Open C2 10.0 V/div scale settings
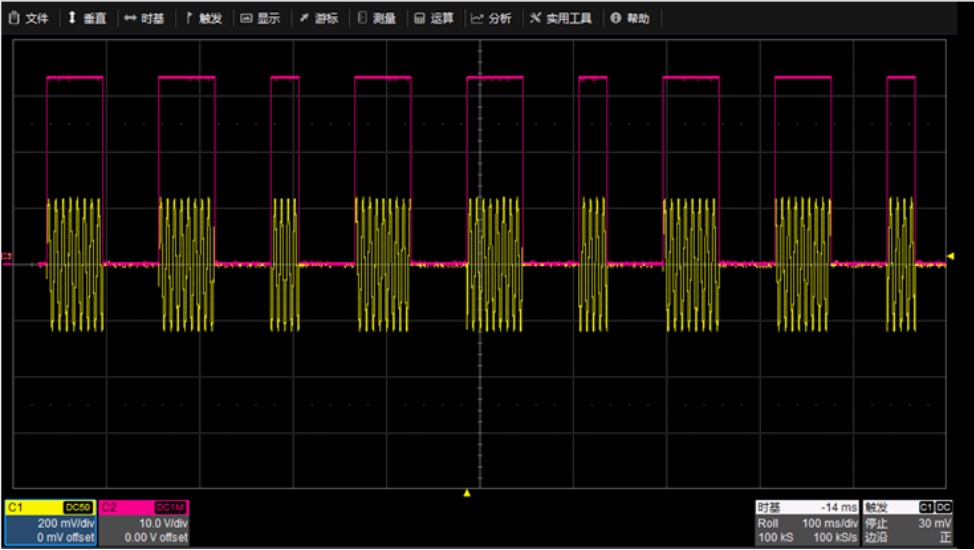 click(x=144, y=523)
